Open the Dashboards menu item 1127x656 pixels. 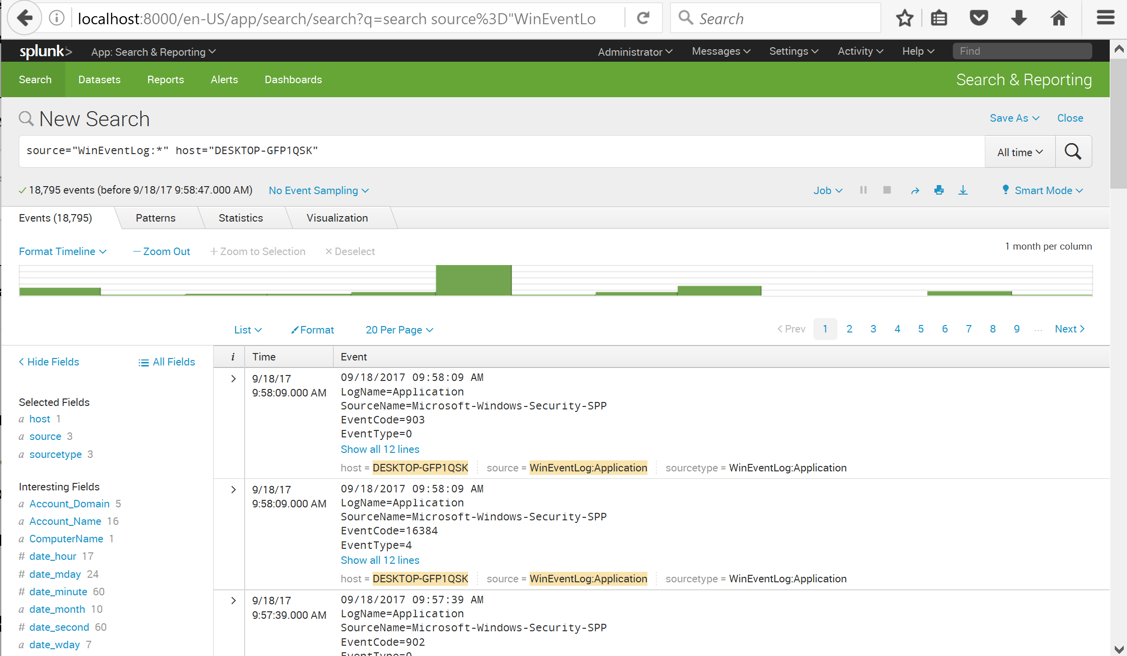[293, 80]
